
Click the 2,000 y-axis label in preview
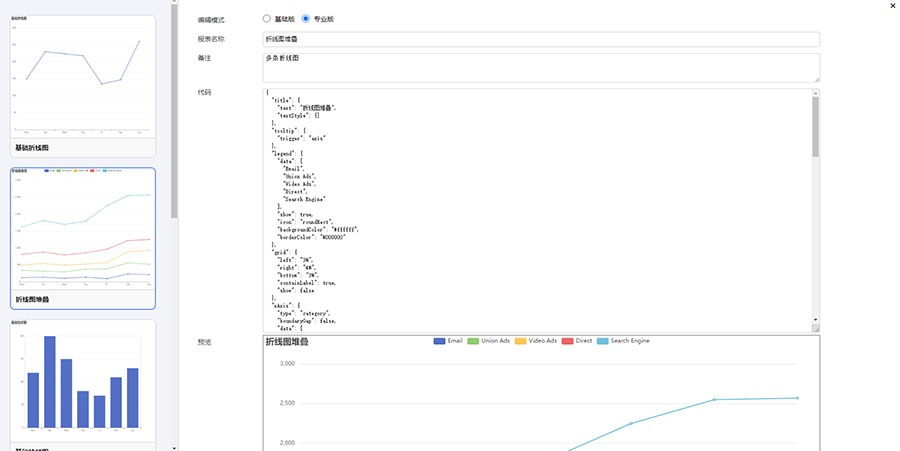[x=287, y=443]
